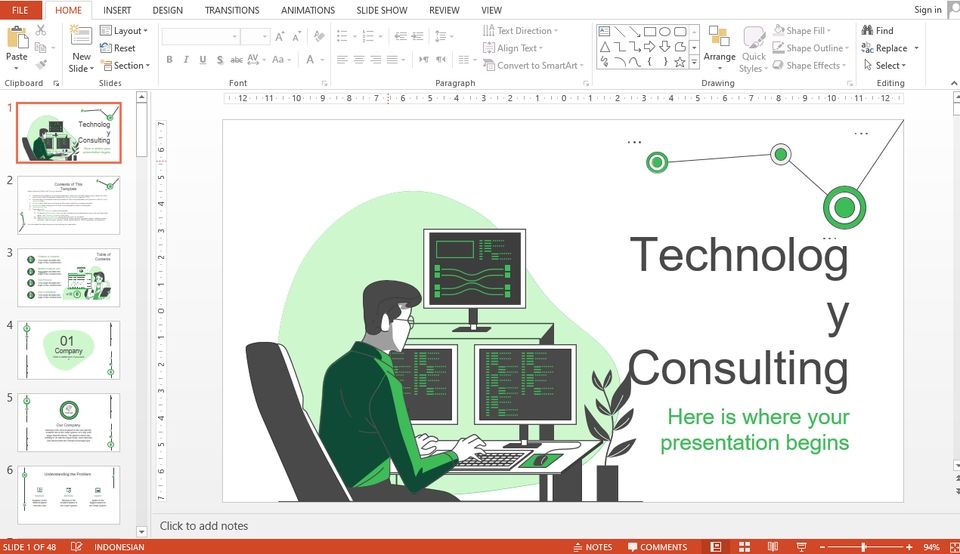Toggle Align Right paragraph alignment

[x=375, y=59]
